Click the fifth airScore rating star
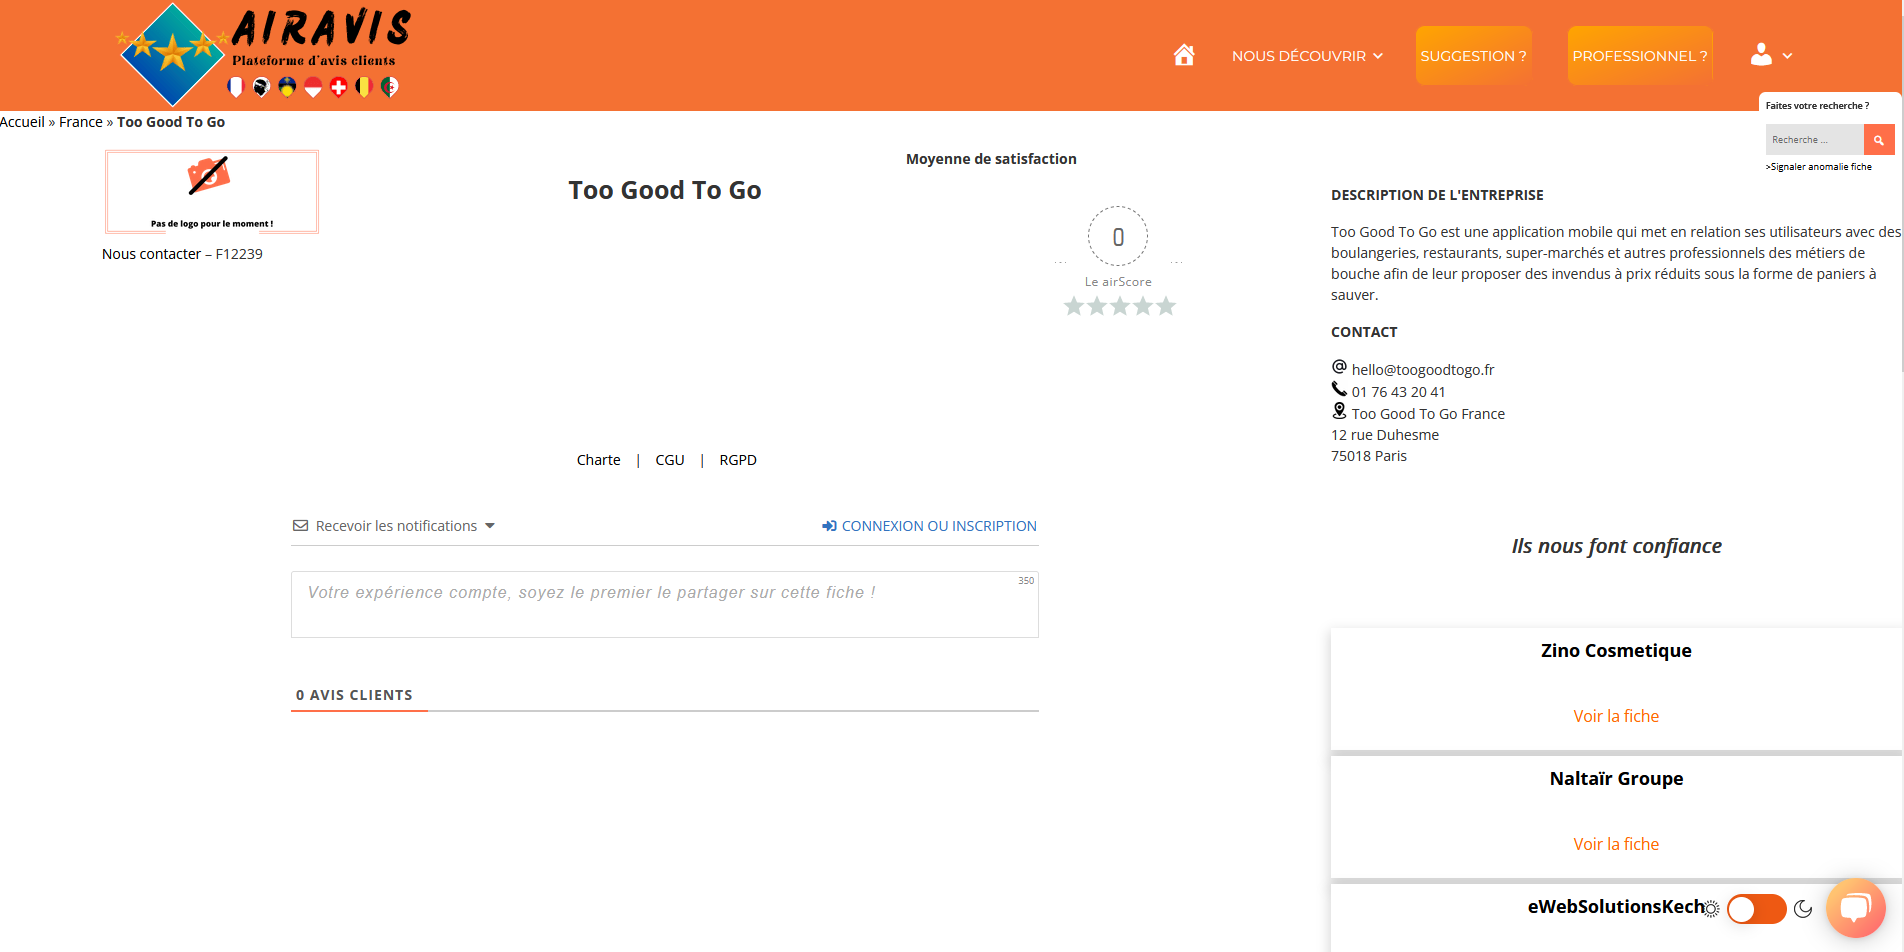 point(1166,306)
